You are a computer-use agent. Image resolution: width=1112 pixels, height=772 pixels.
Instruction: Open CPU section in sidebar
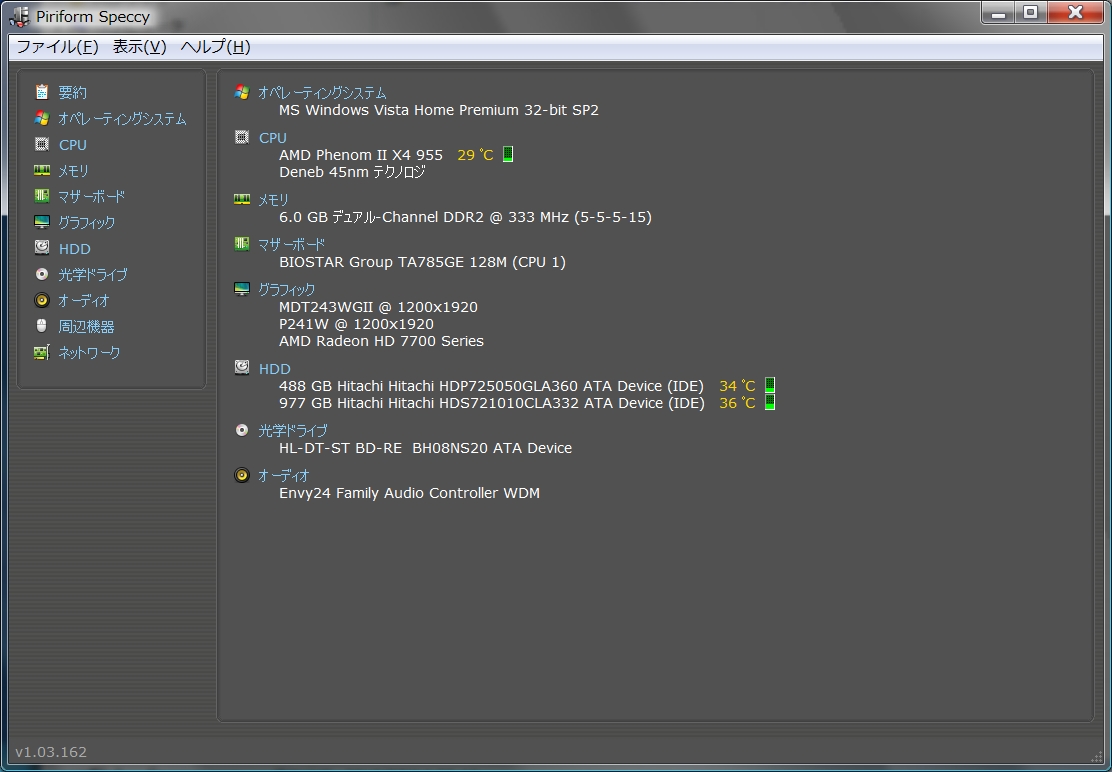click(72, 145)
